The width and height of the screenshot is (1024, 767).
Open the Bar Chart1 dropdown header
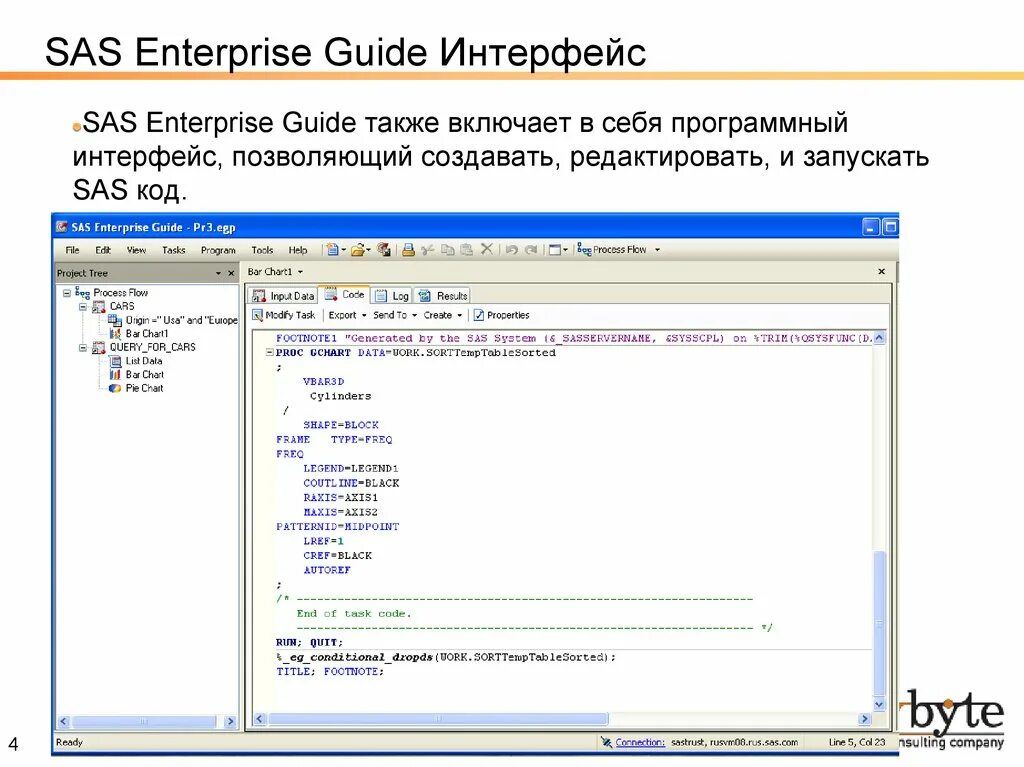tap(275, 272)
